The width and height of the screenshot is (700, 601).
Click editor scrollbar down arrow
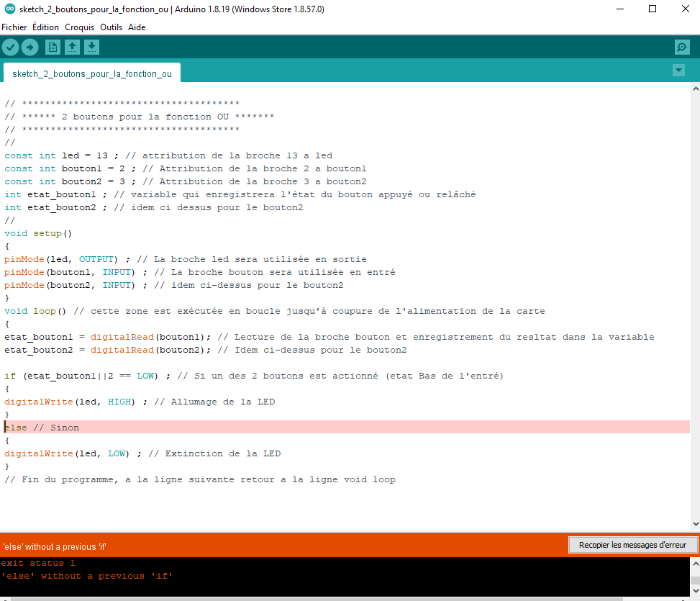tap(695, 524)
